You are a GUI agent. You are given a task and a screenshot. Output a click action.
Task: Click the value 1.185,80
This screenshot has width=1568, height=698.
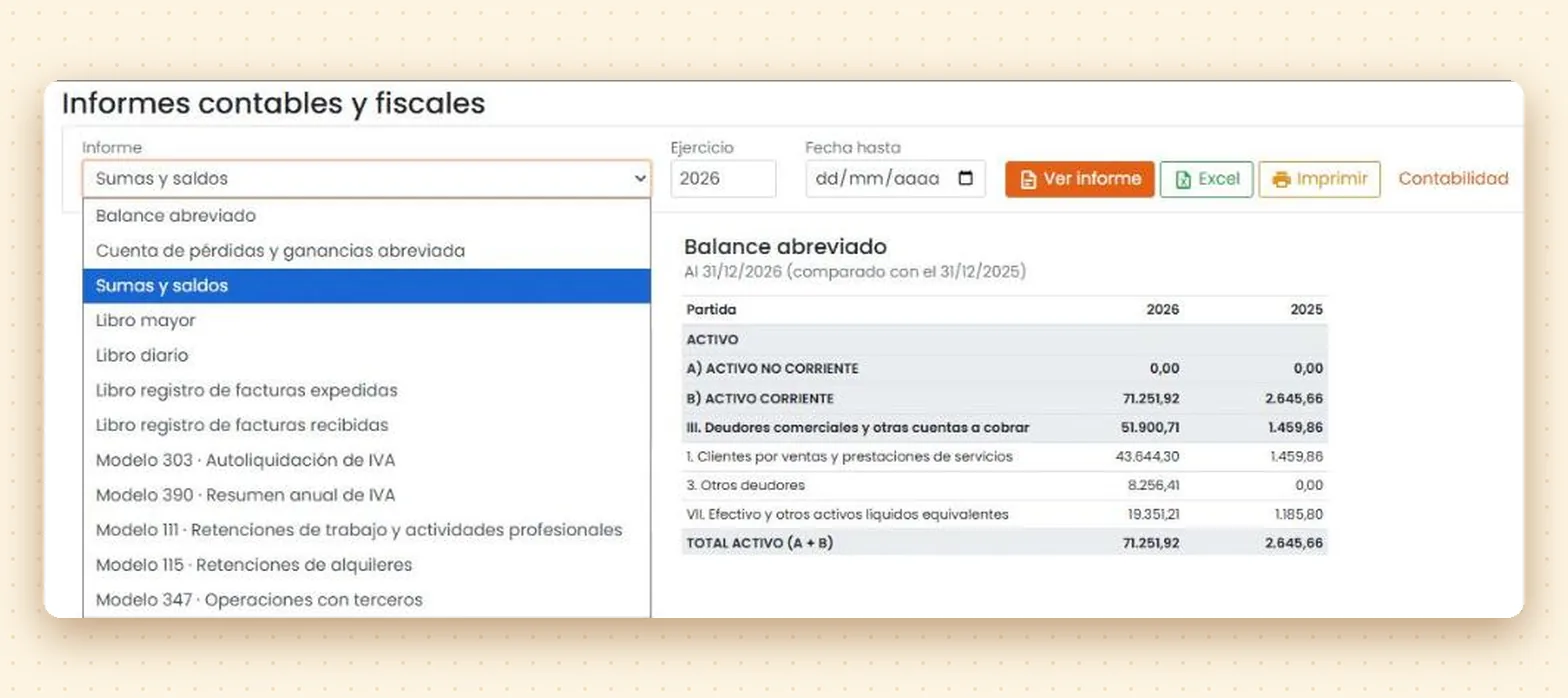1299,514
